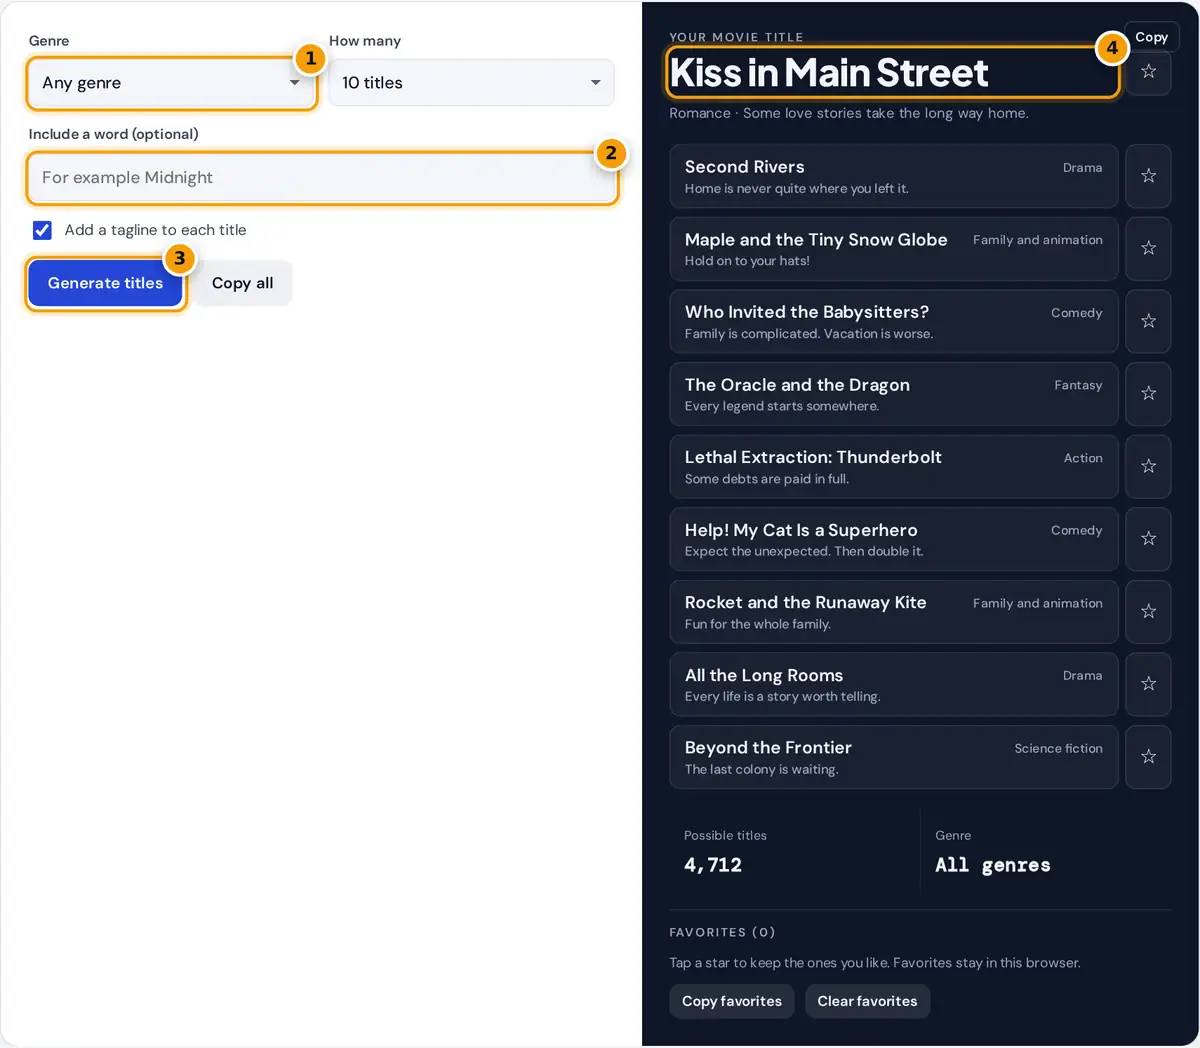This screenshot has height=1048, width=1200.
Task: Click the Romance tagline under main title
Action: coord(849,113)
